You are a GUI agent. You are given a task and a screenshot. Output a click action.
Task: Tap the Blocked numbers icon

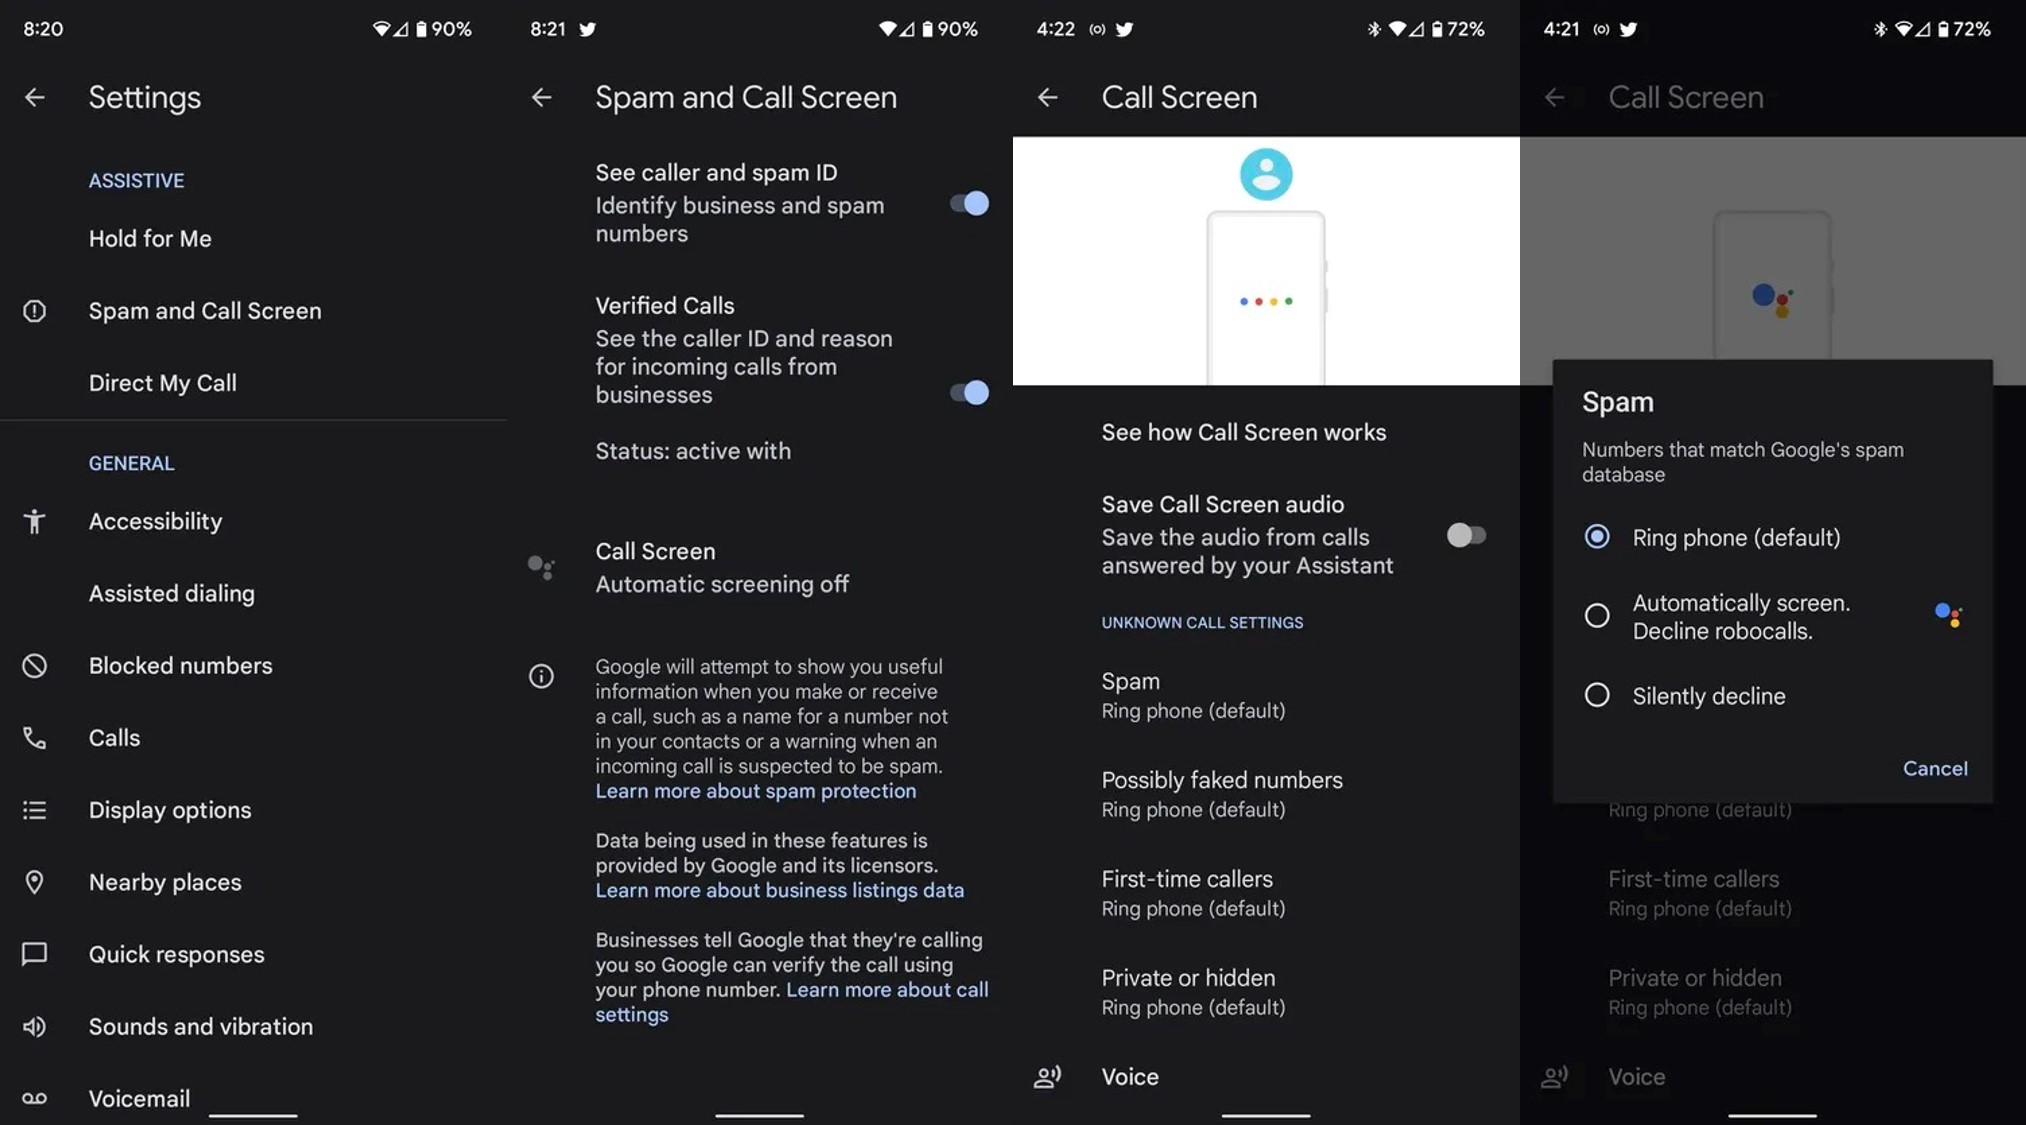click(x=36, y=665)
